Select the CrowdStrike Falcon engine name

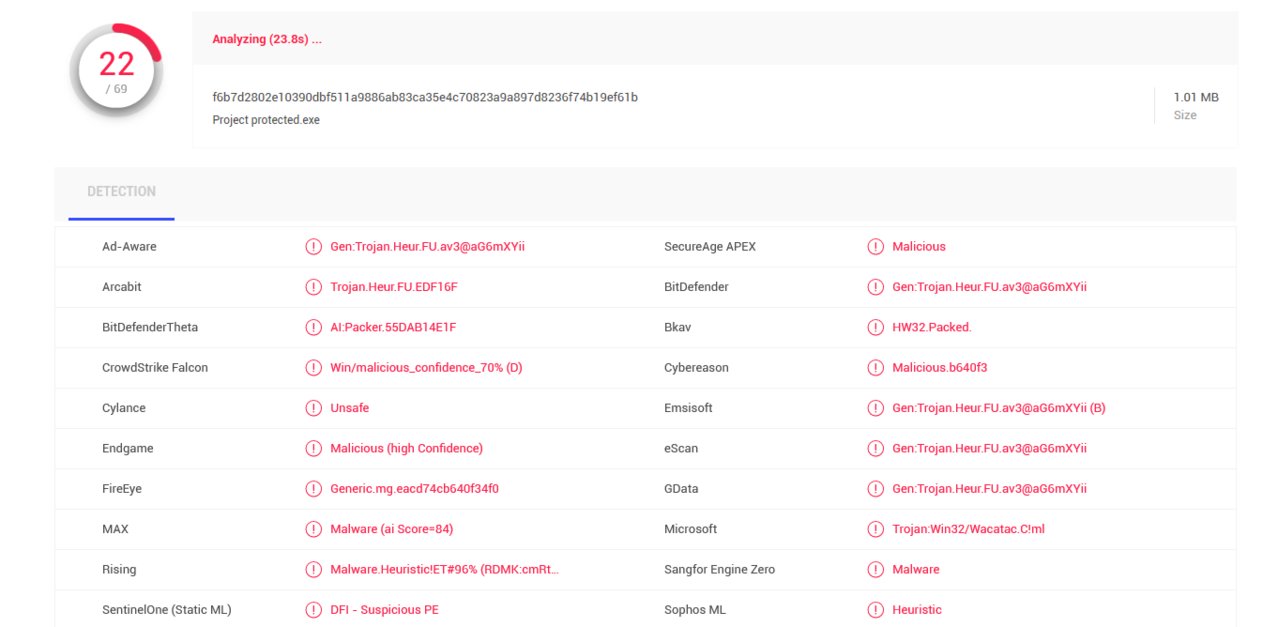[x=155, y=368]
